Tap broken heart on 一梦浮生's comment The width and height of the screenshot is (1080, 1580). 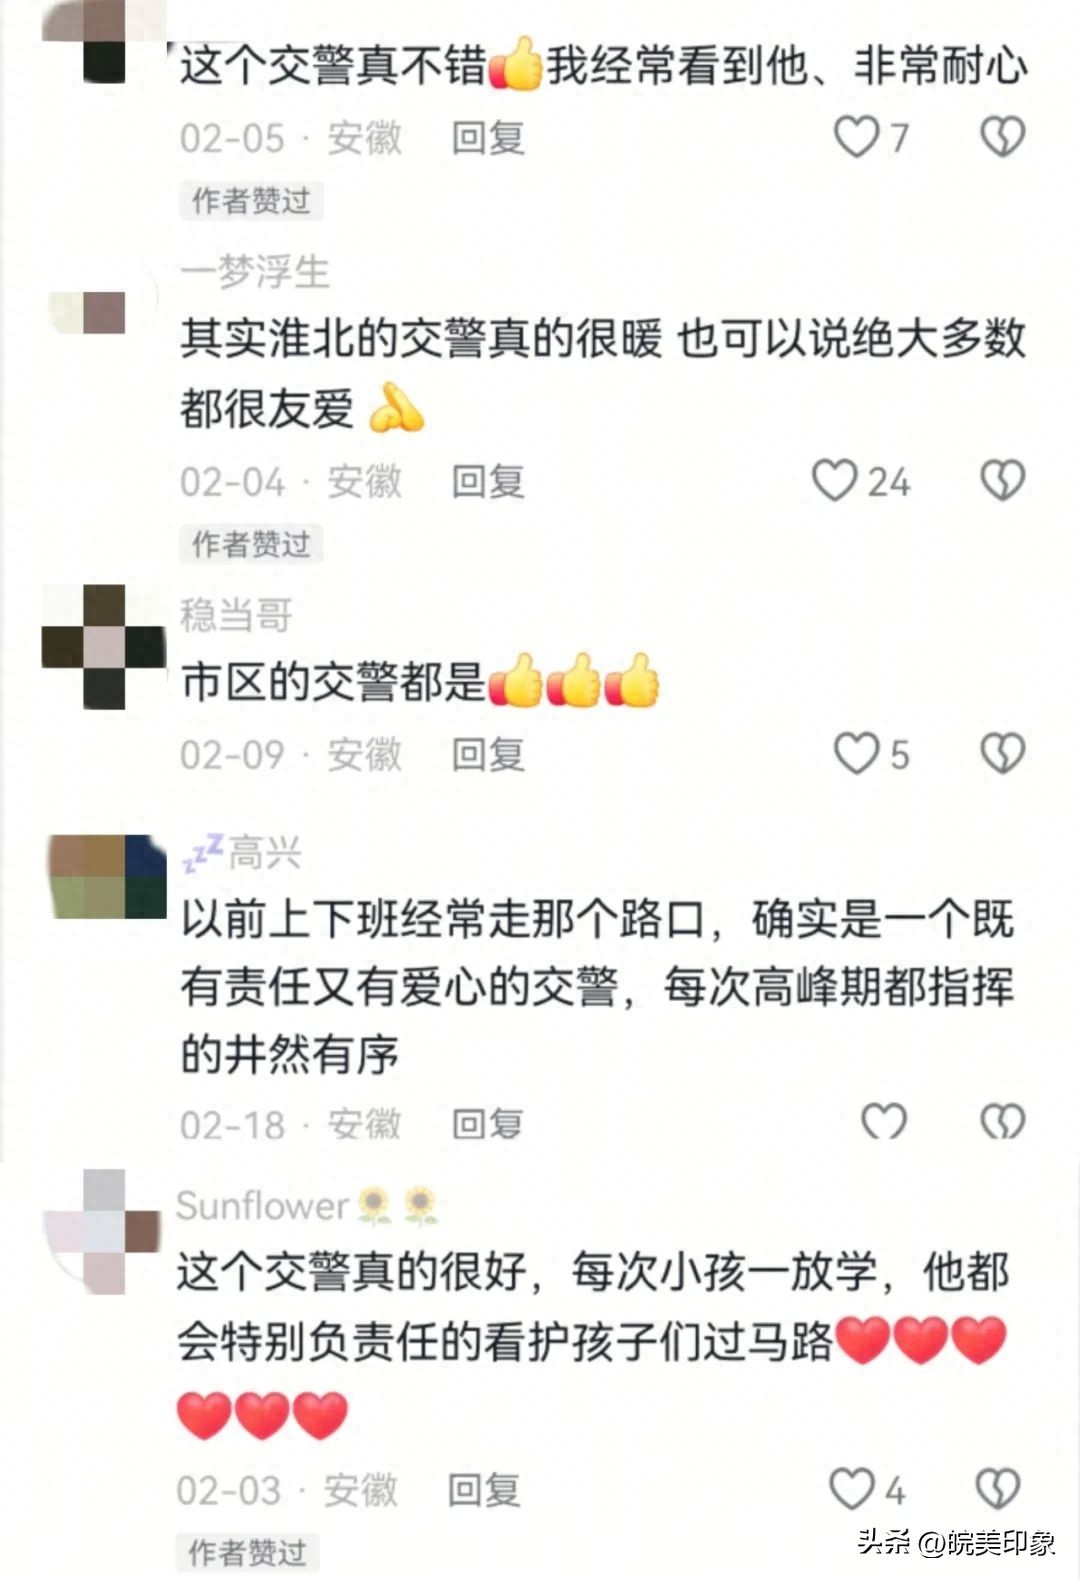point(1002,481)
